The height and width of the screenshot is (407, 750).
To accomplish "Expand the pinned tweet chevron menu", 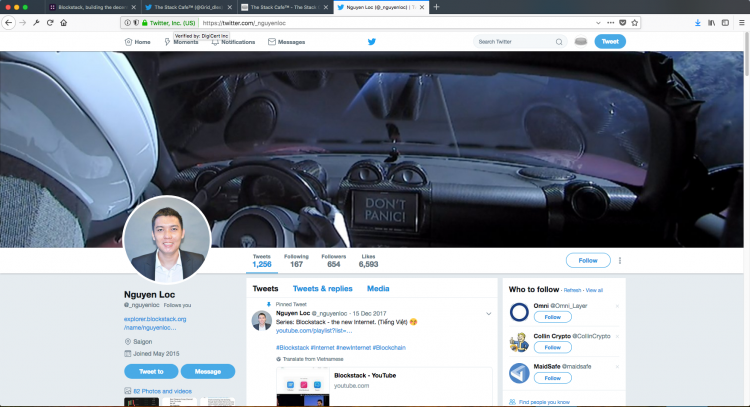I will pyautogui.click(x=488, y=314).
